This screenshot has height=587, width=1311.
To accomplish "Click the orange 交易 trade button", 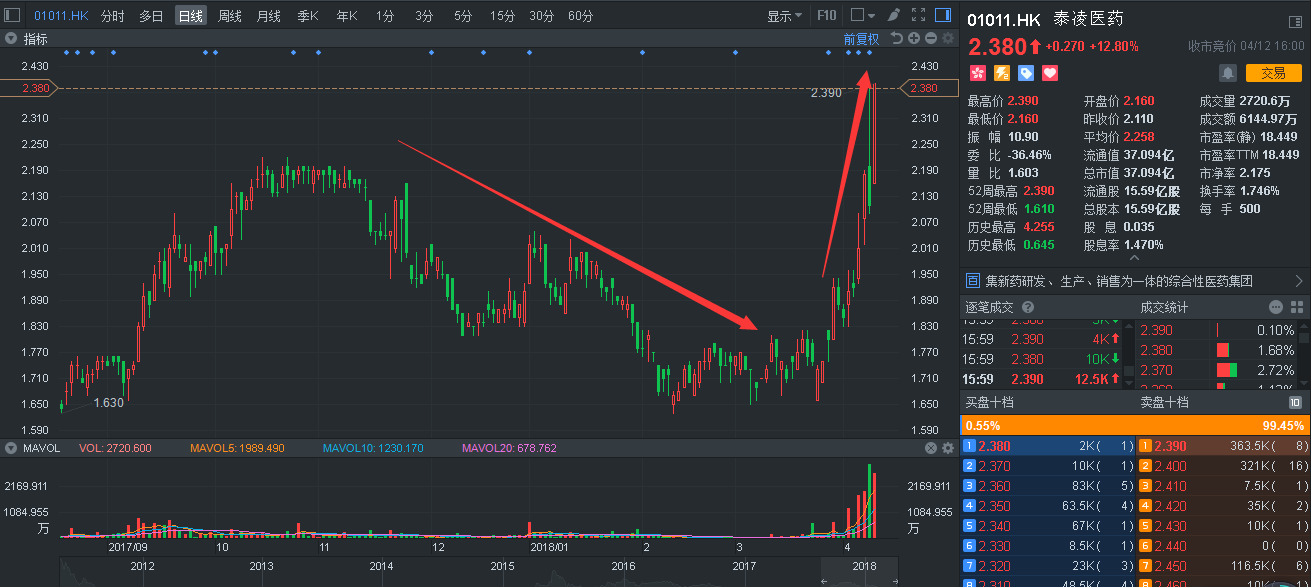I will pos(1272,73).
